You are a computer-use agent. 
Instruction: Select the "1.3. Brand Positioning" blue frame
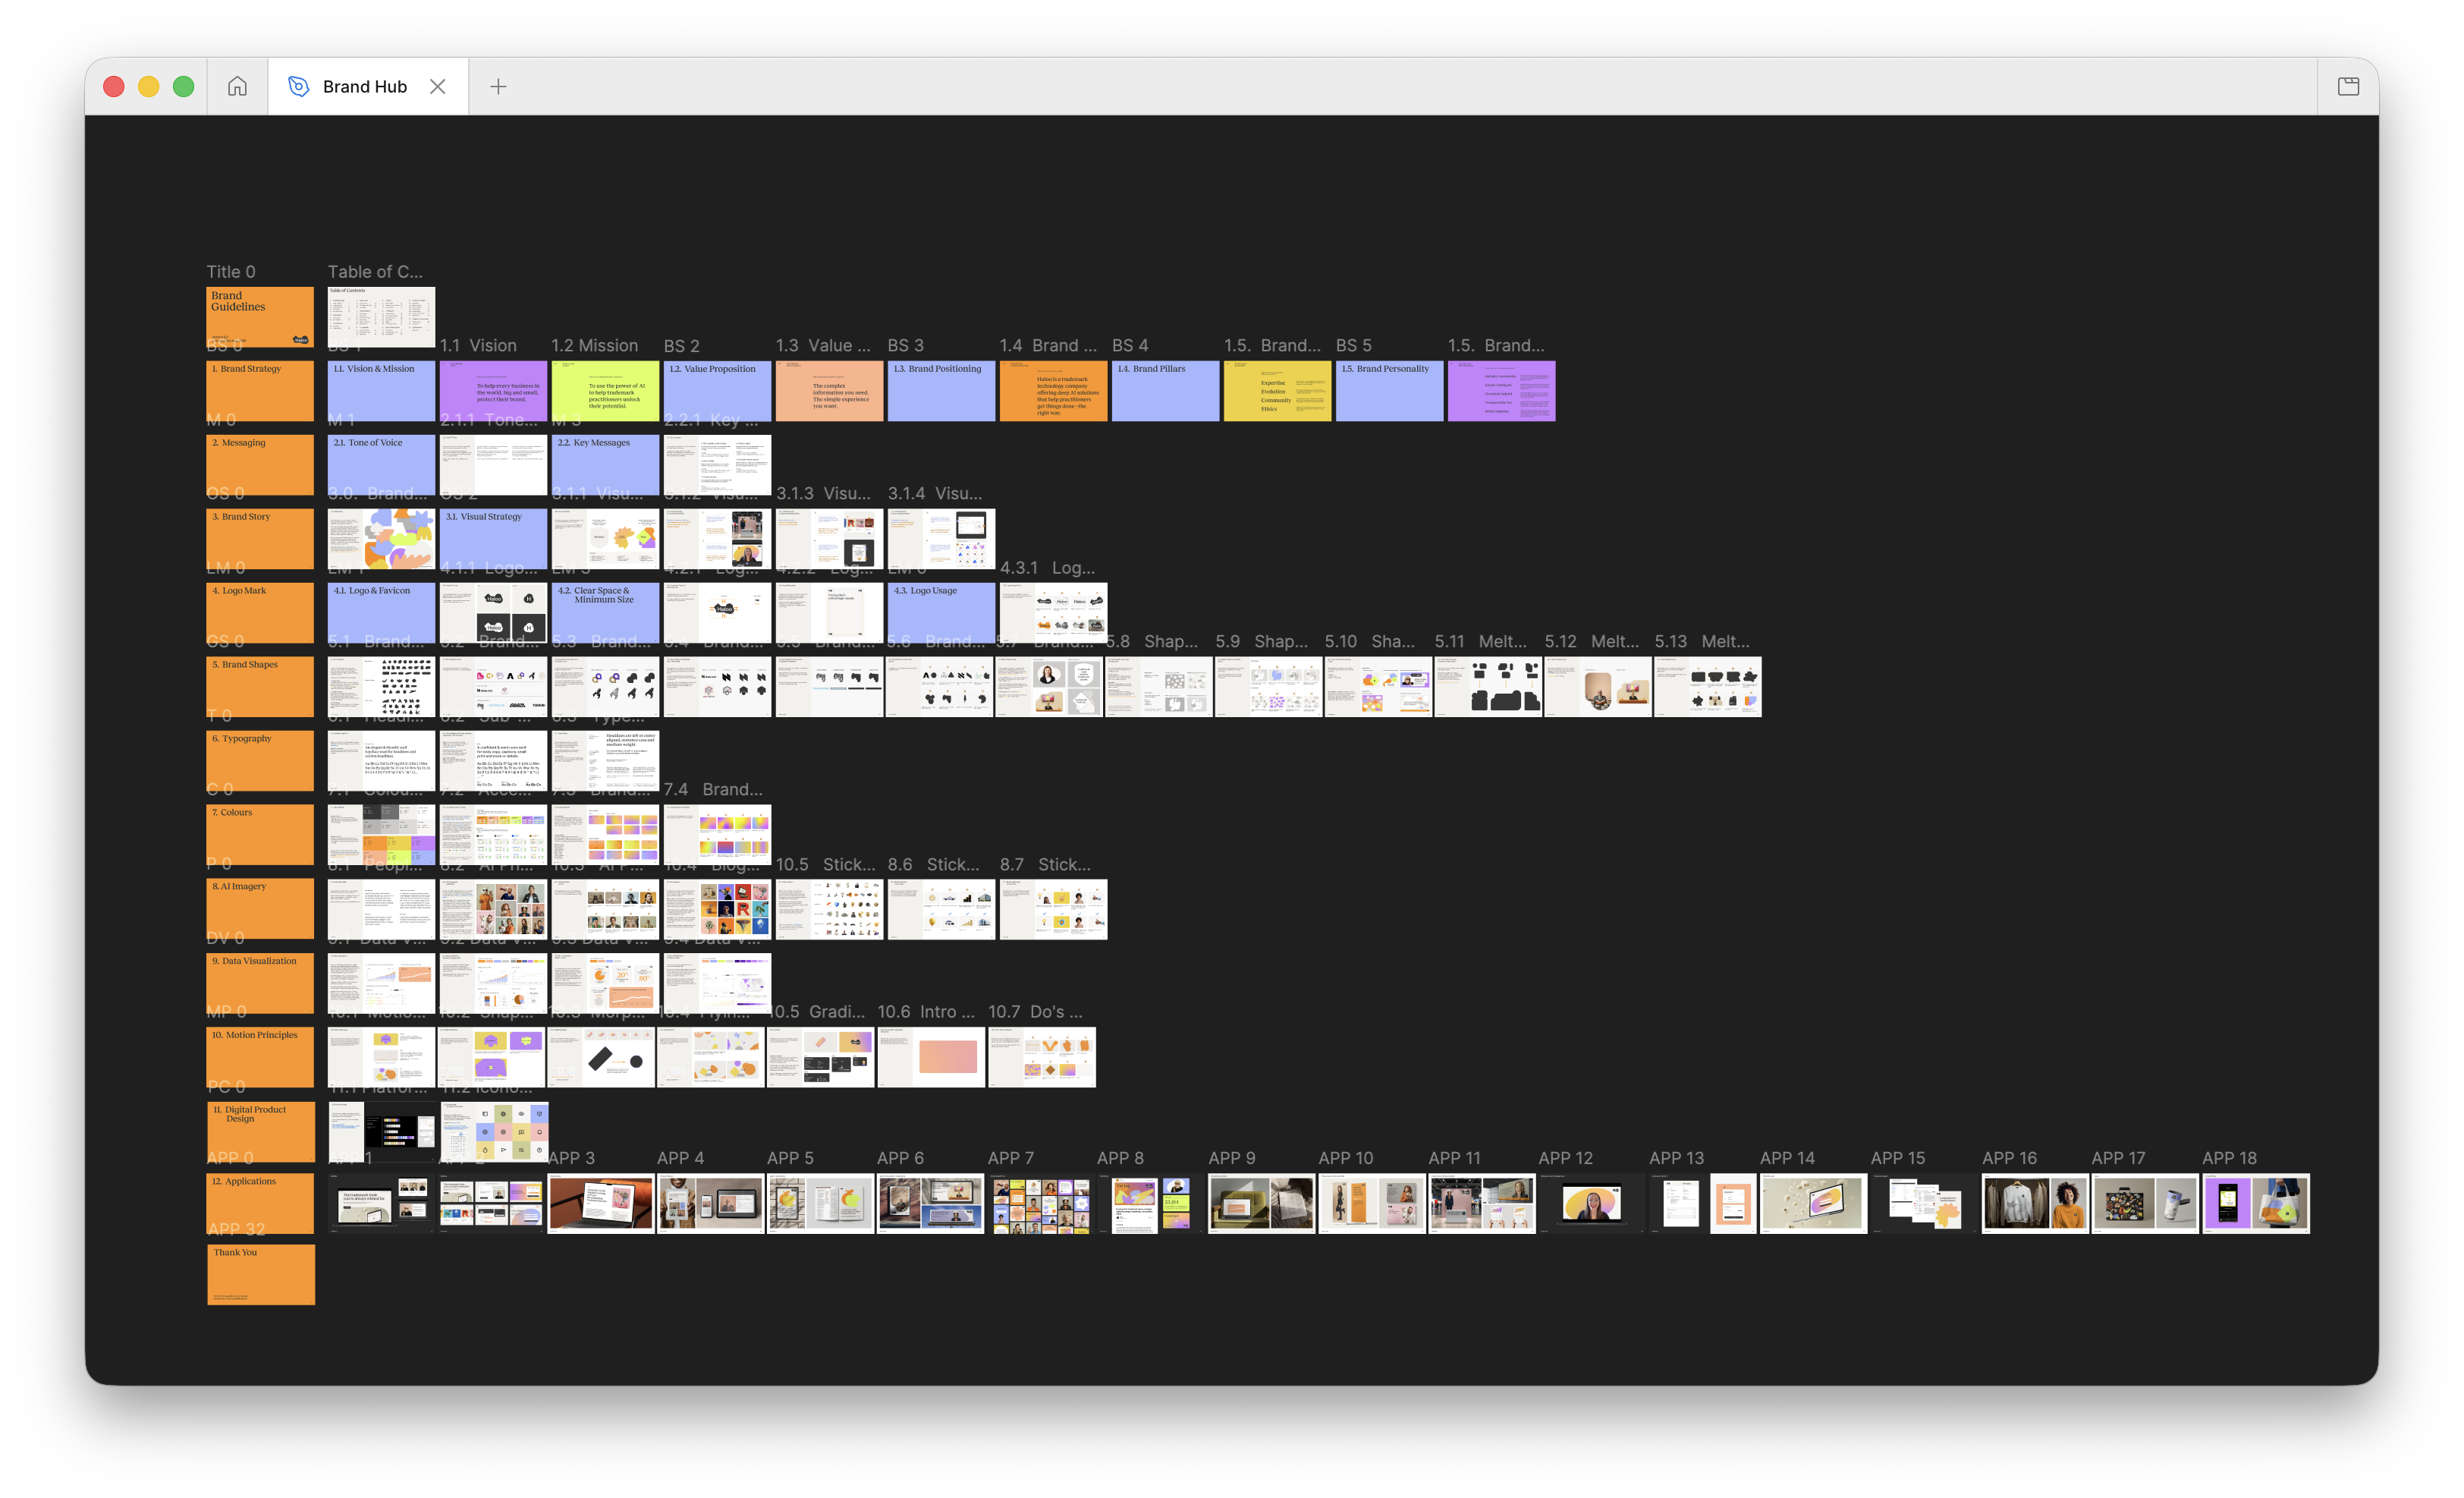coord(941,391)
